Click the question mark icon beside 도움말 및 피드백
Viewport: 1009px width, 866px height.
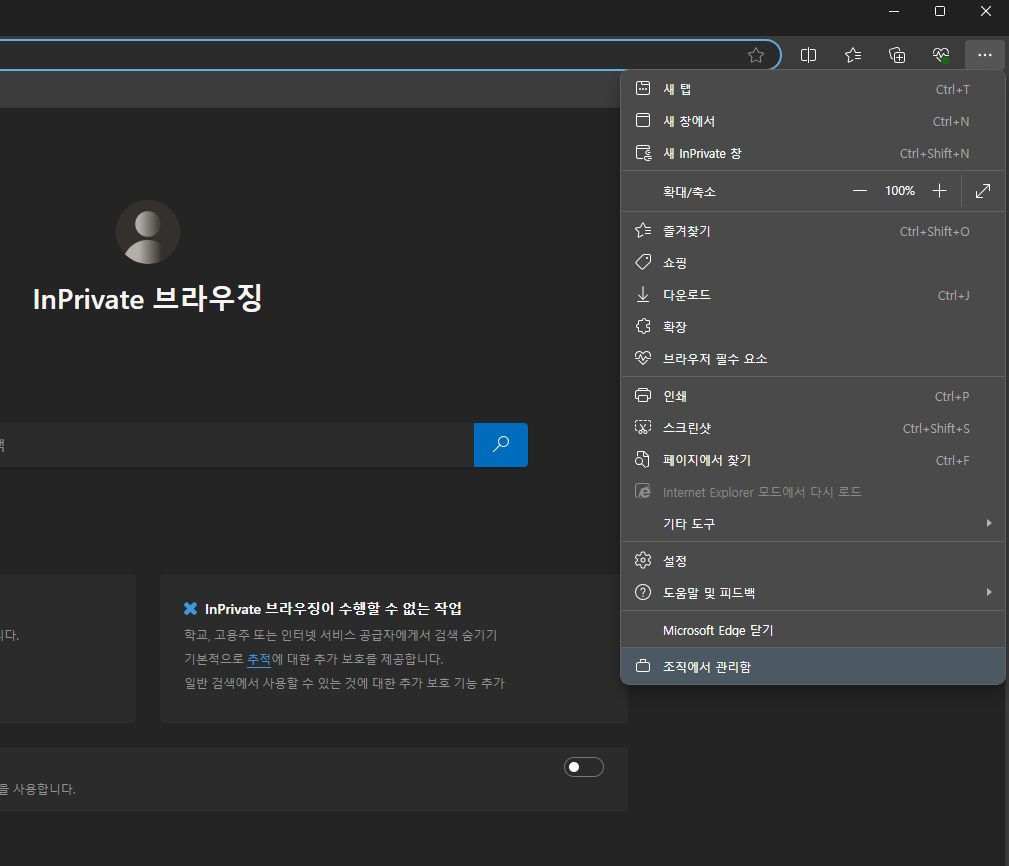[643, 592]
